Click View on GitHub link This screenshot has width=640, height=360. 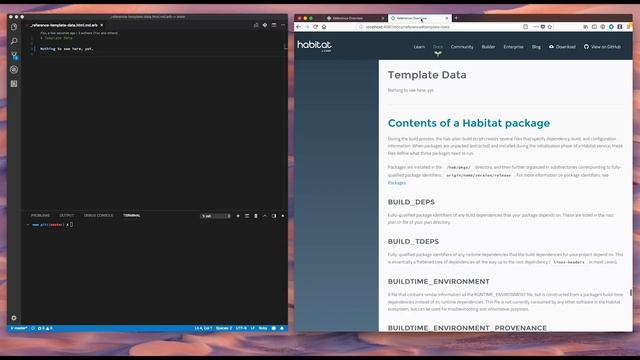[602, 47]
